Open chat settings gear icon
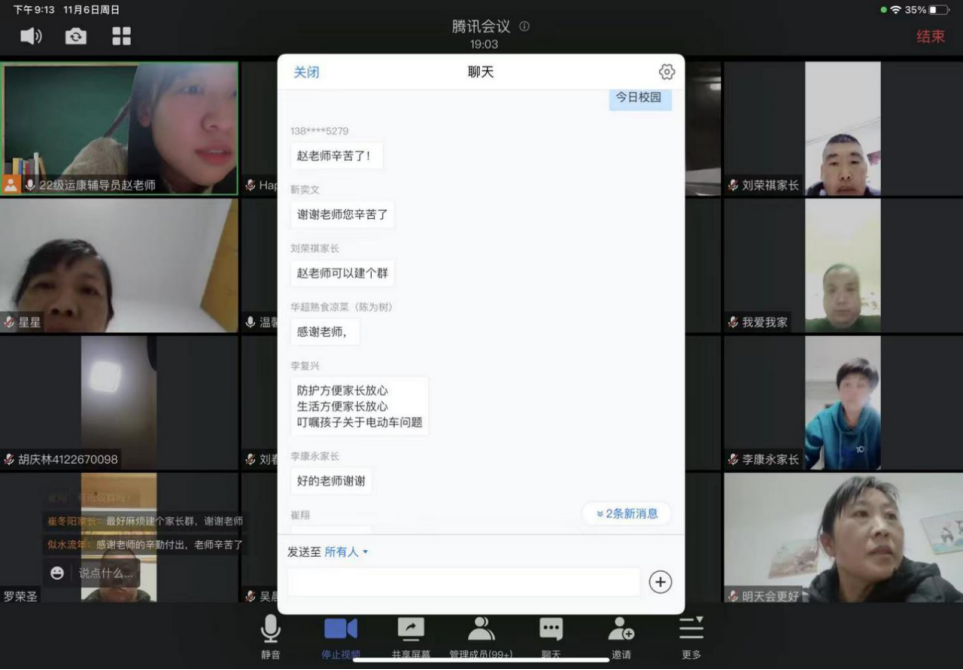Viewport: 963px width, 670px height. (667, 72)
